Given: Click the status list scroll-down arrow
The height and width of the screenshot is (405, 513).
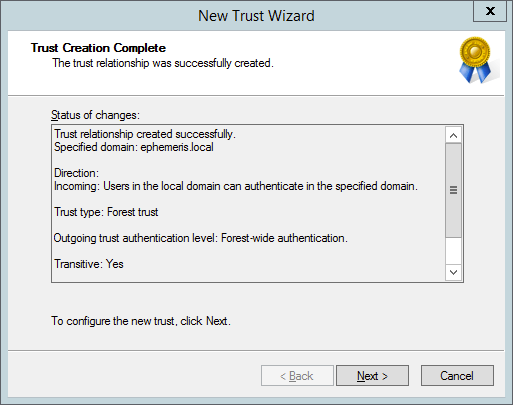Looking at the screenshot, I should 453,272.
